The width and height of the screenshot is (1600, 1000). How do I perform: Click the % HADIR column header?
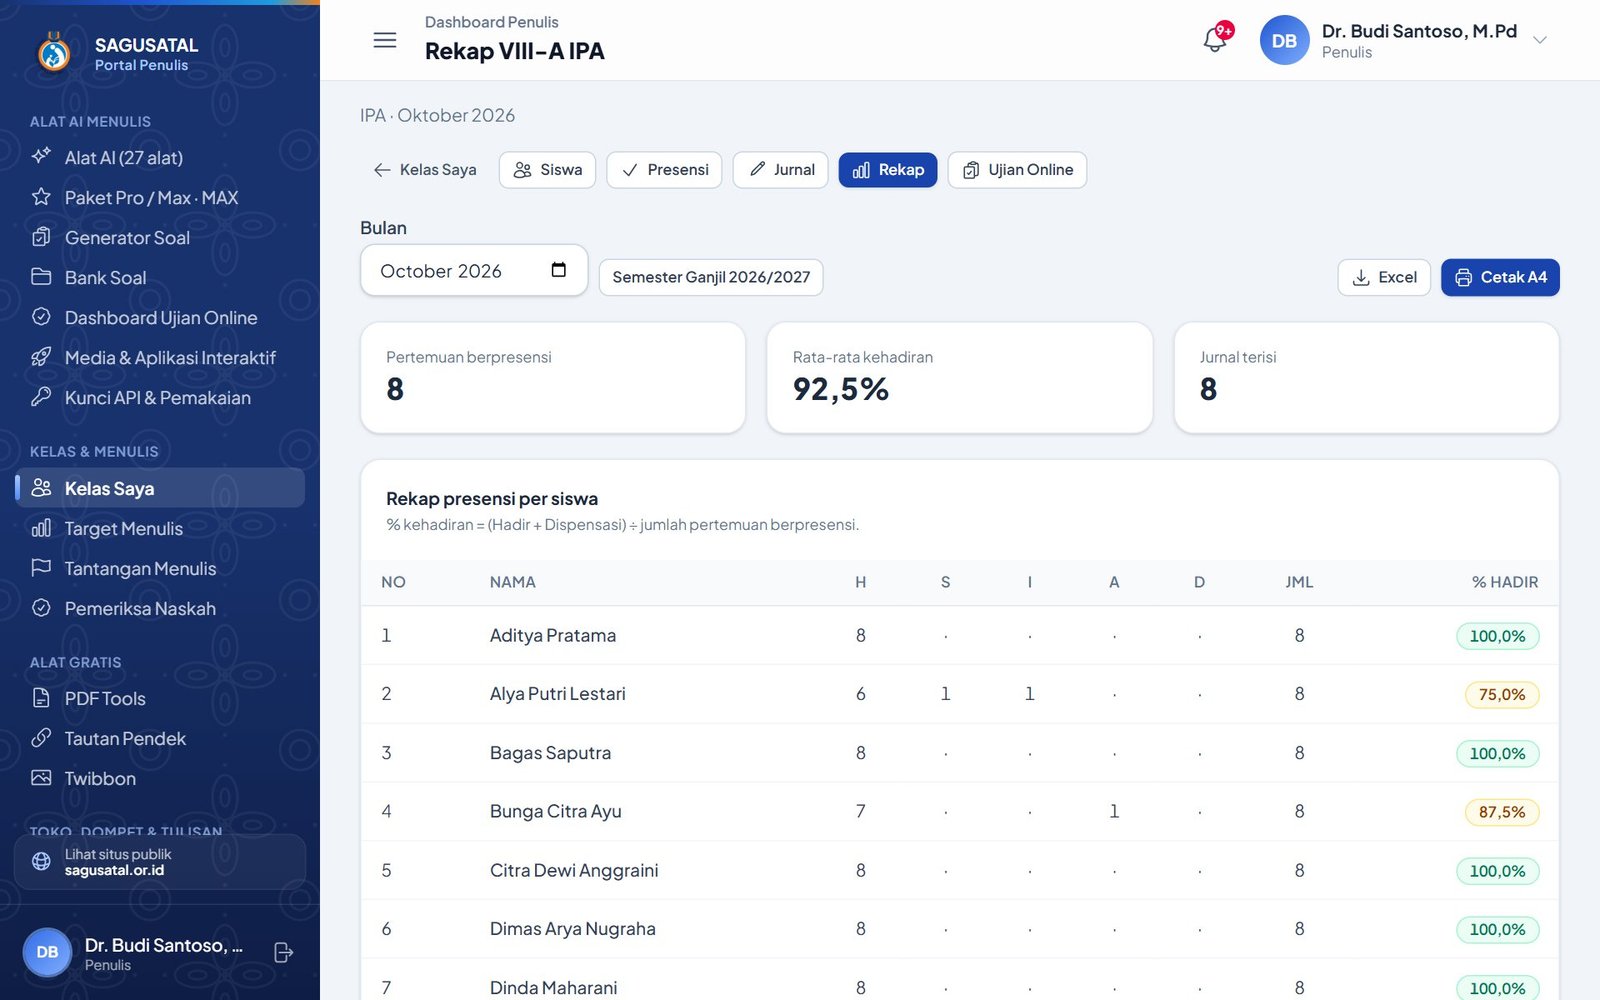pos(1505,582)
